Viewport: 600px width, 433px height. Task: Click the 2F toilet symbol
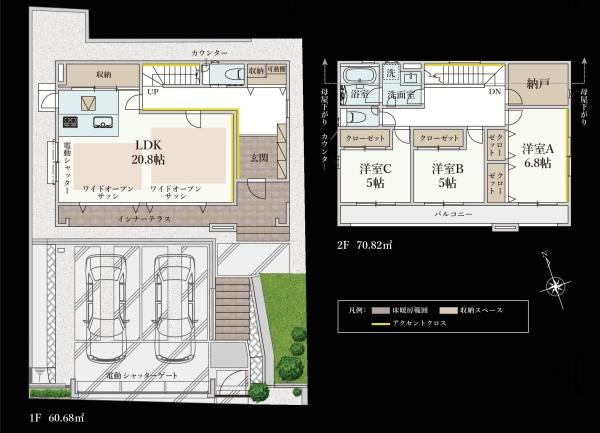(x=356, y=118)
